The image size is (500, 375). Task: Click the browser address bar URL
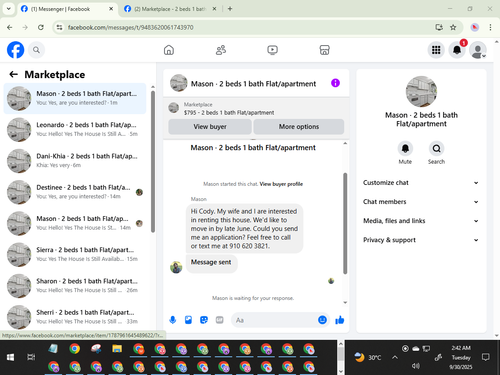[x=130, y=27]
